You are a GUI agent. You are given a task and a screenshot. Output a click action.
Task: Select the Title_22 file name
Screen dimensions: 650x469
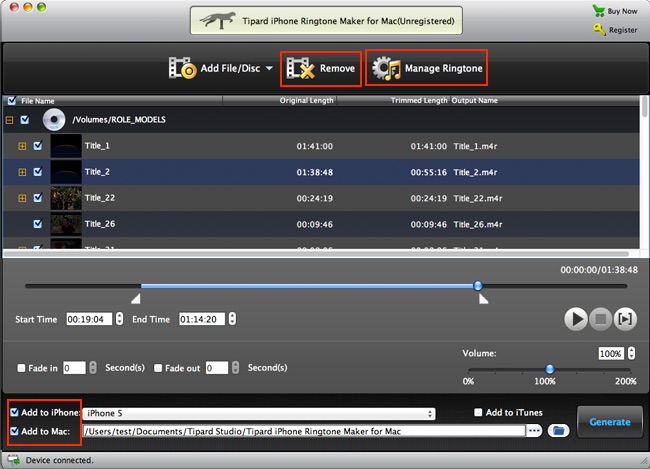pyautogui.click(x=100, y=198)
